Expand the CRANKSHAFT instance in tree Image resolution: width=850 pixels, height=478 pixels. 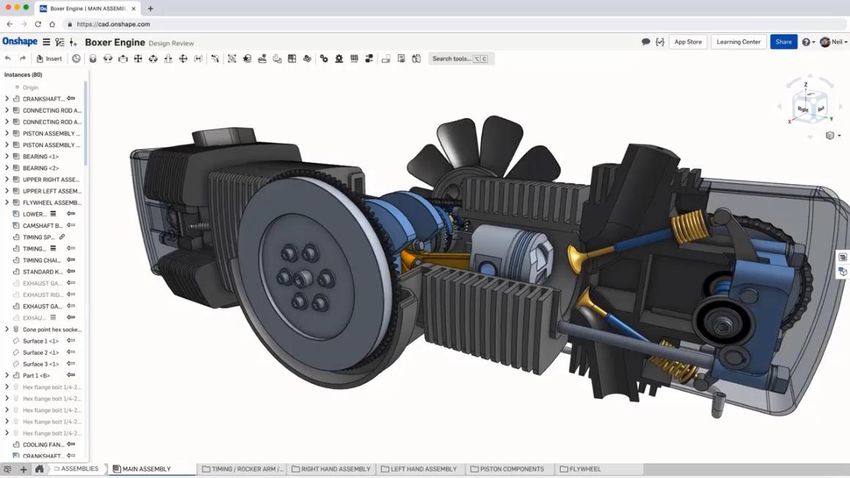[x=6, y=99]
